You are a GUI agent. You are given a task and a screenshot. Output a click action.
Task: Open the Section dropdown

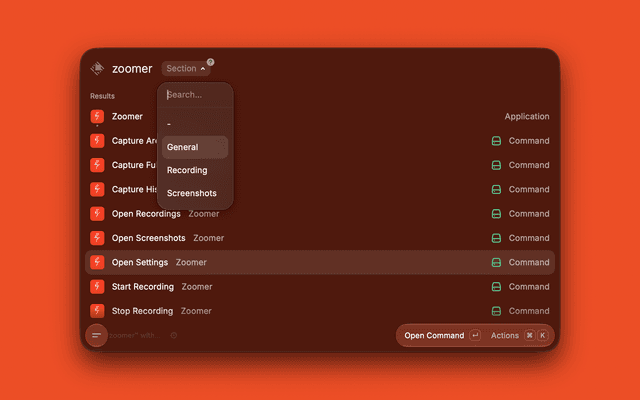point(186,69)
